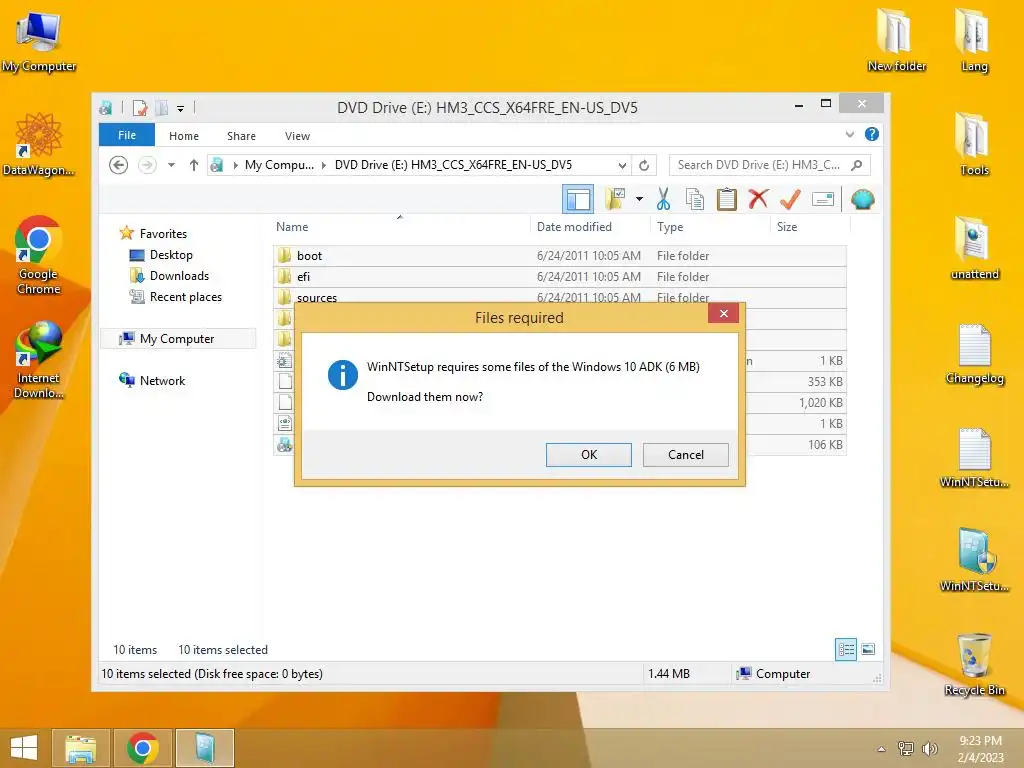Screen dimensions: 1024x768
Task: Go up one folder level
Action: [193, 165]
